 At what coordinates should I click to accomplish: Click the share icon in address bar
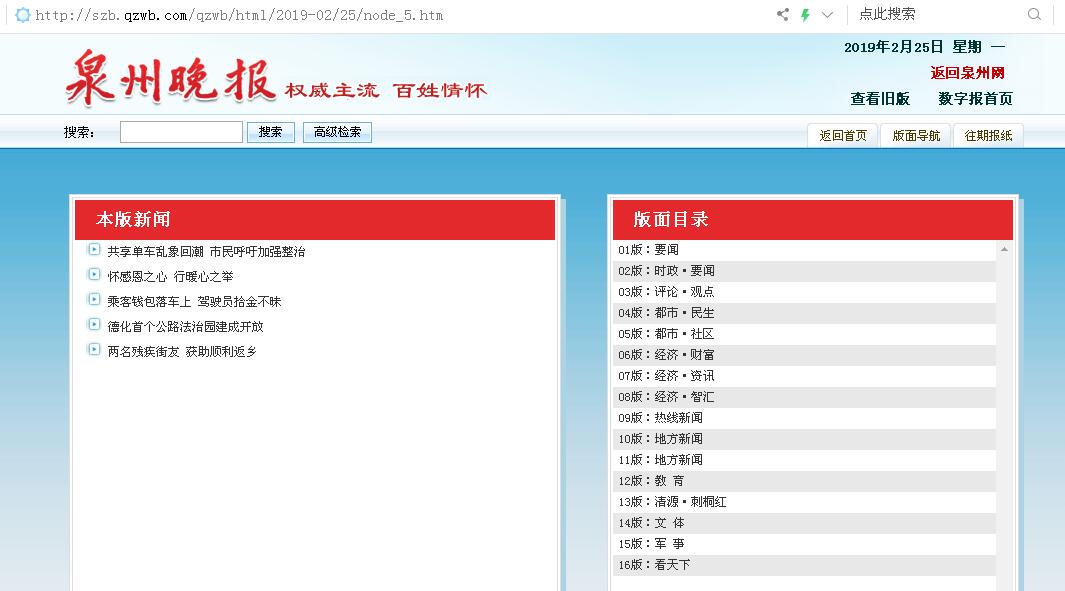pyautogui.click(x=782, y=15)
